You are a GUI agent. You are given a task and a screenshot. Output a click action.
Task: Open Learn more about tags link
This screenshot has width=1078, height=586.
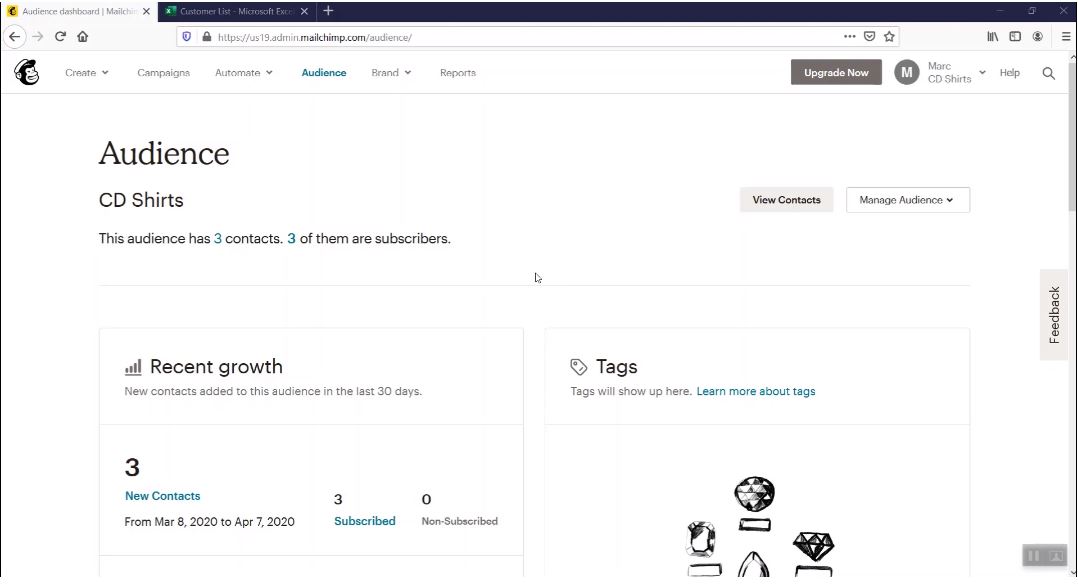pos(756,391)
